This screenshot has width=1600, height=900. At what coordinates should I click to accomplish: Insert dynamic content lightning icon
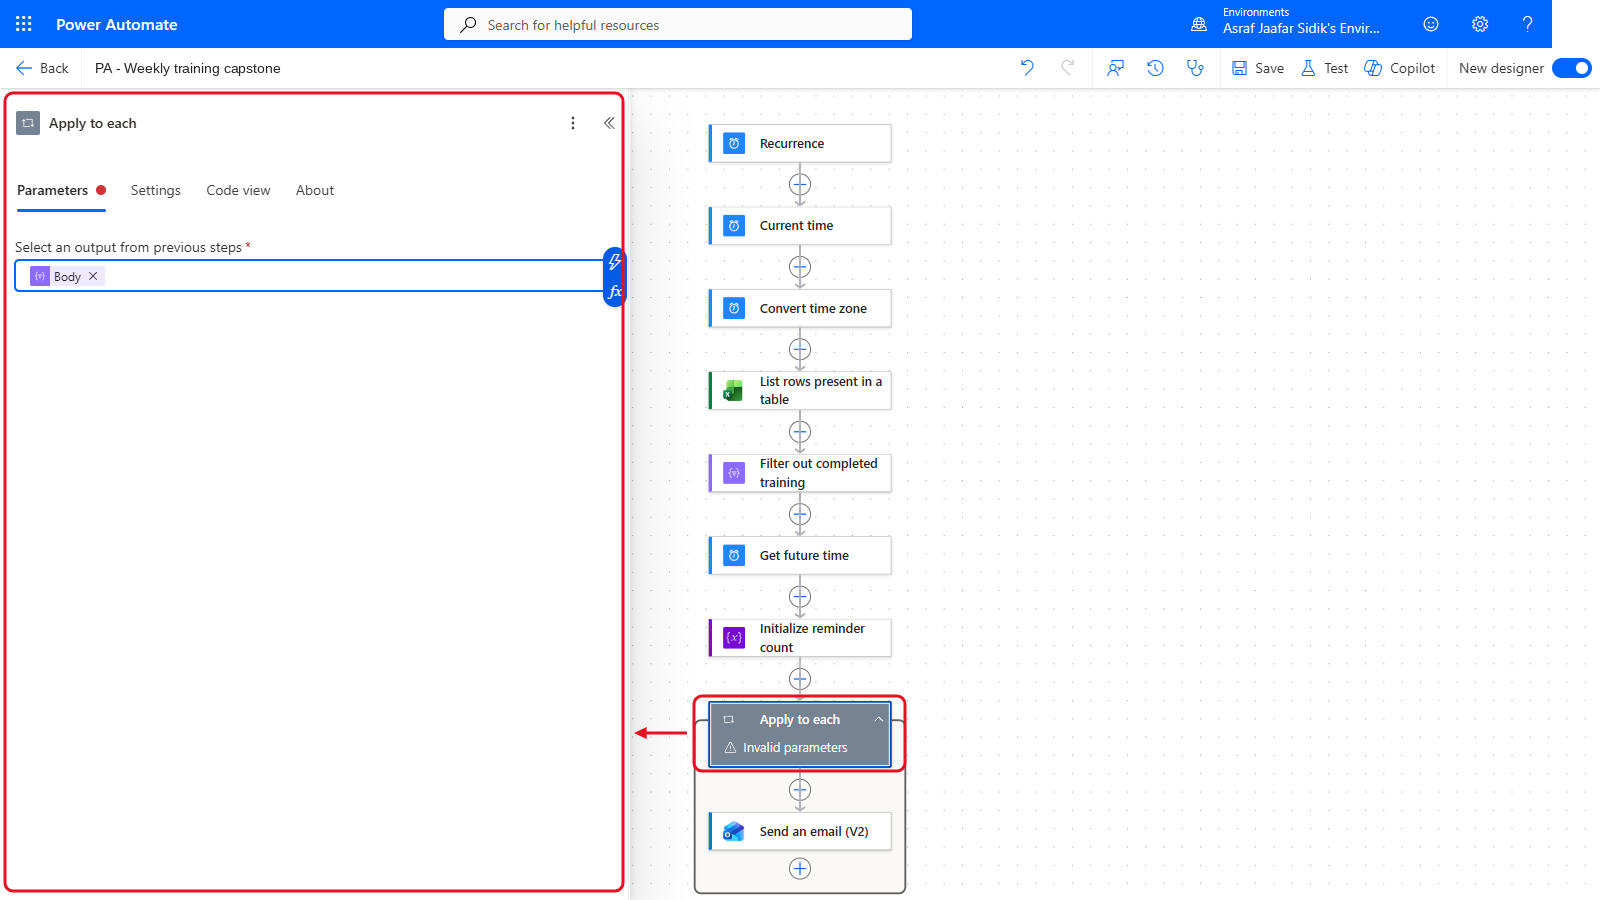tap(614, 262)
